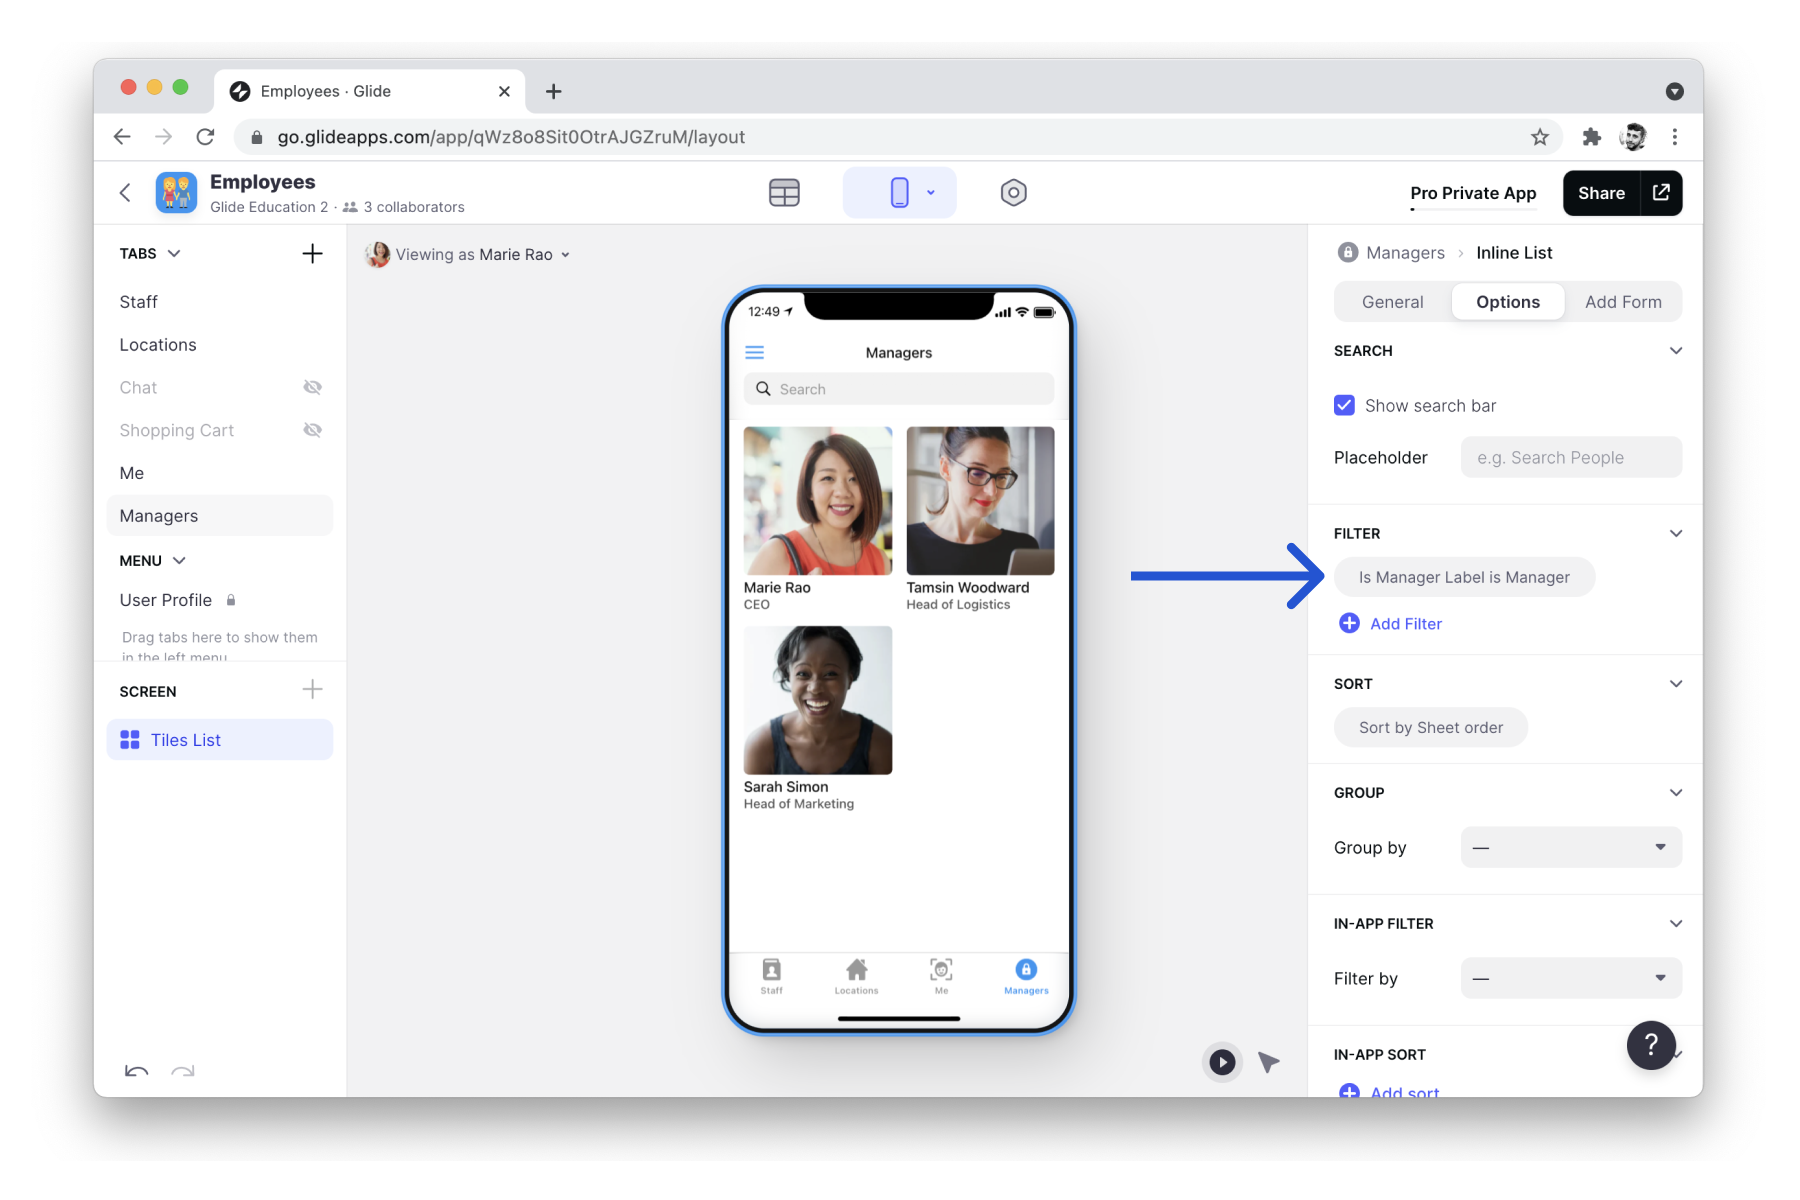Click the undo arrow icon
Screen dimensions: 1800x1200
(x=136, y=1071)
